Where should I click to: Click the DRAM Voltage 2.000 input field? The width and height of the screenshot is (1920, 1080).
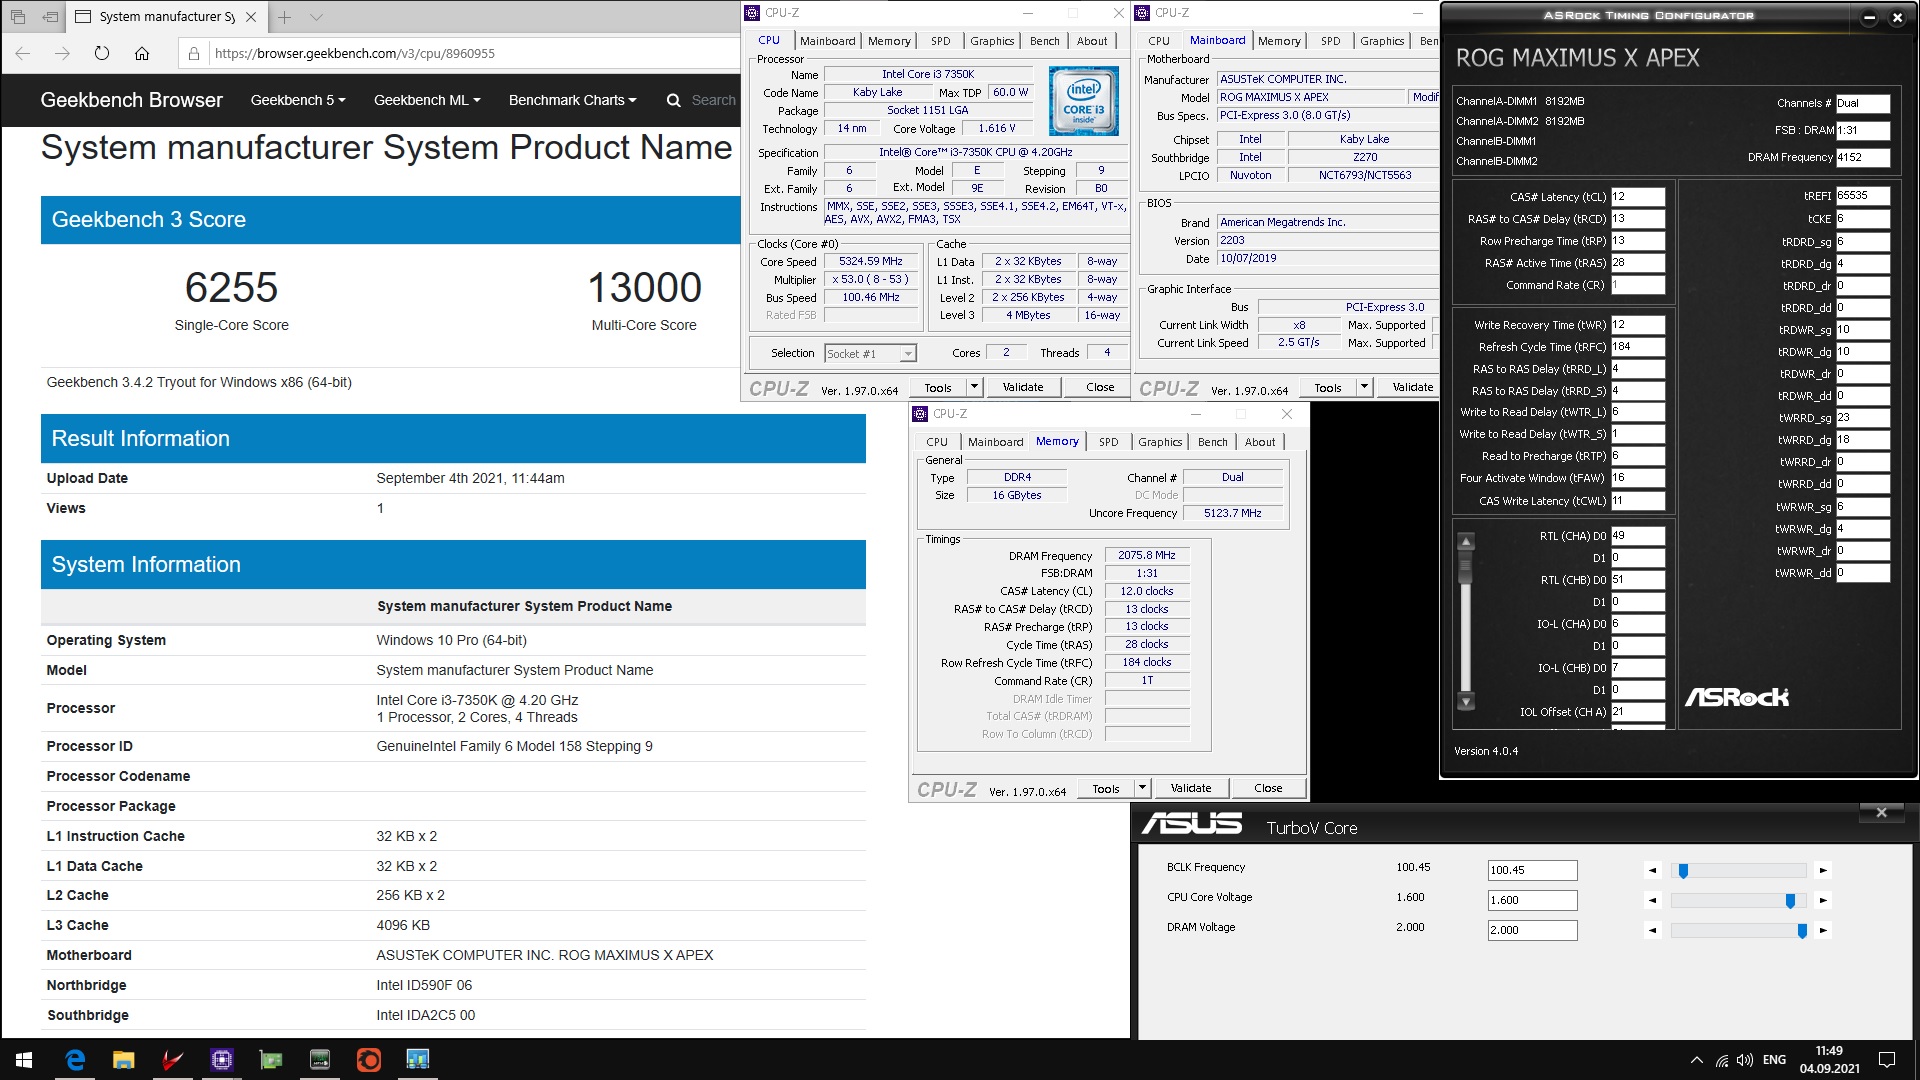tap(1532, 931)
